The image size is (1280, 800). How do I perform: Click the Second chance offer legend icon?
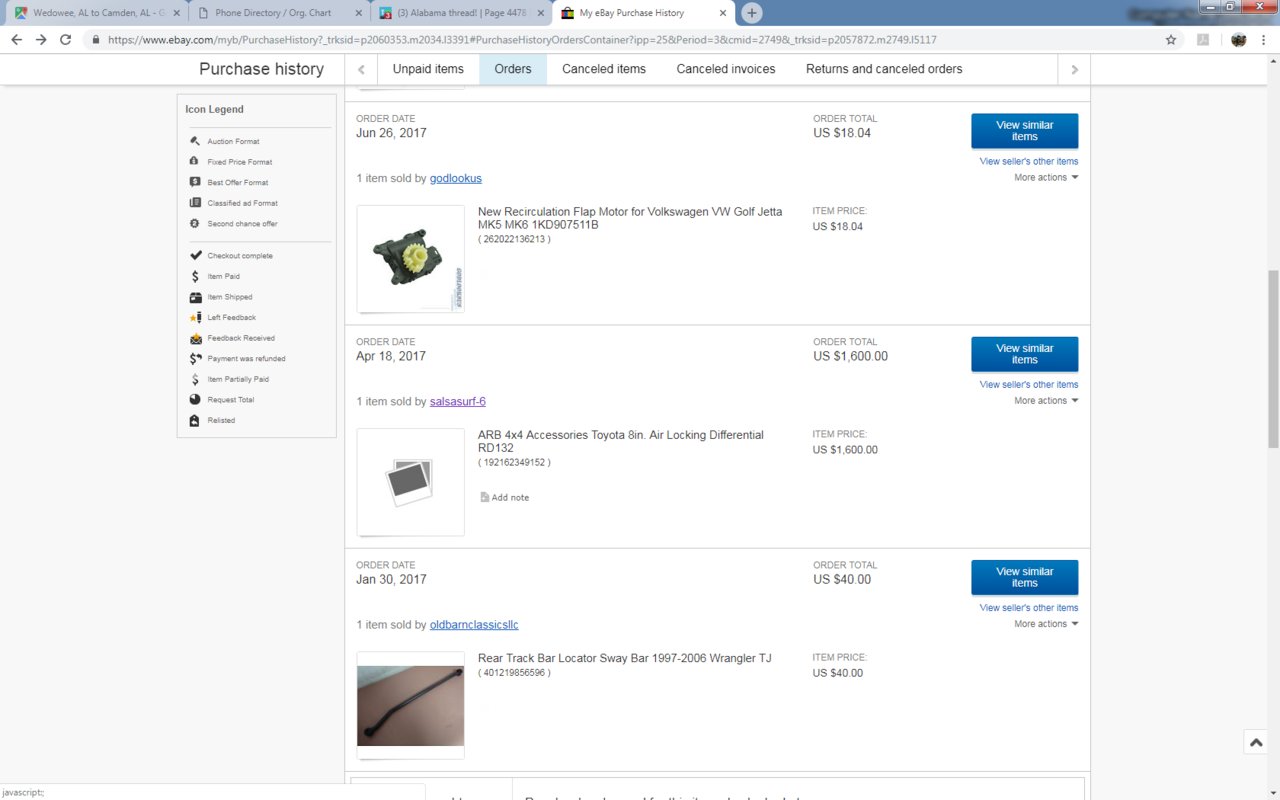click(195, 223)
